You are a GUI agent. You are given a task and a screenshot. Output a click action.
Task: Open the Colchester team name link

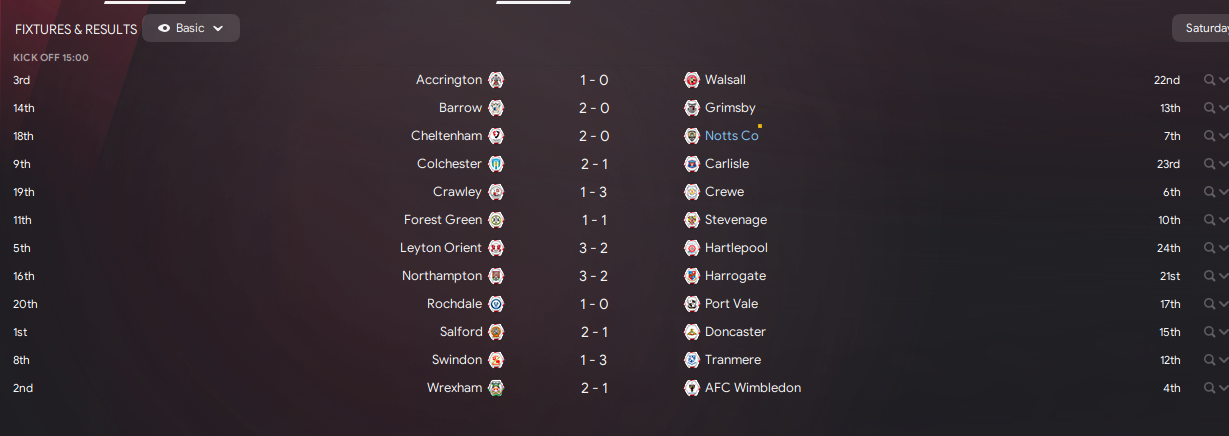click(x=449, y=164)
